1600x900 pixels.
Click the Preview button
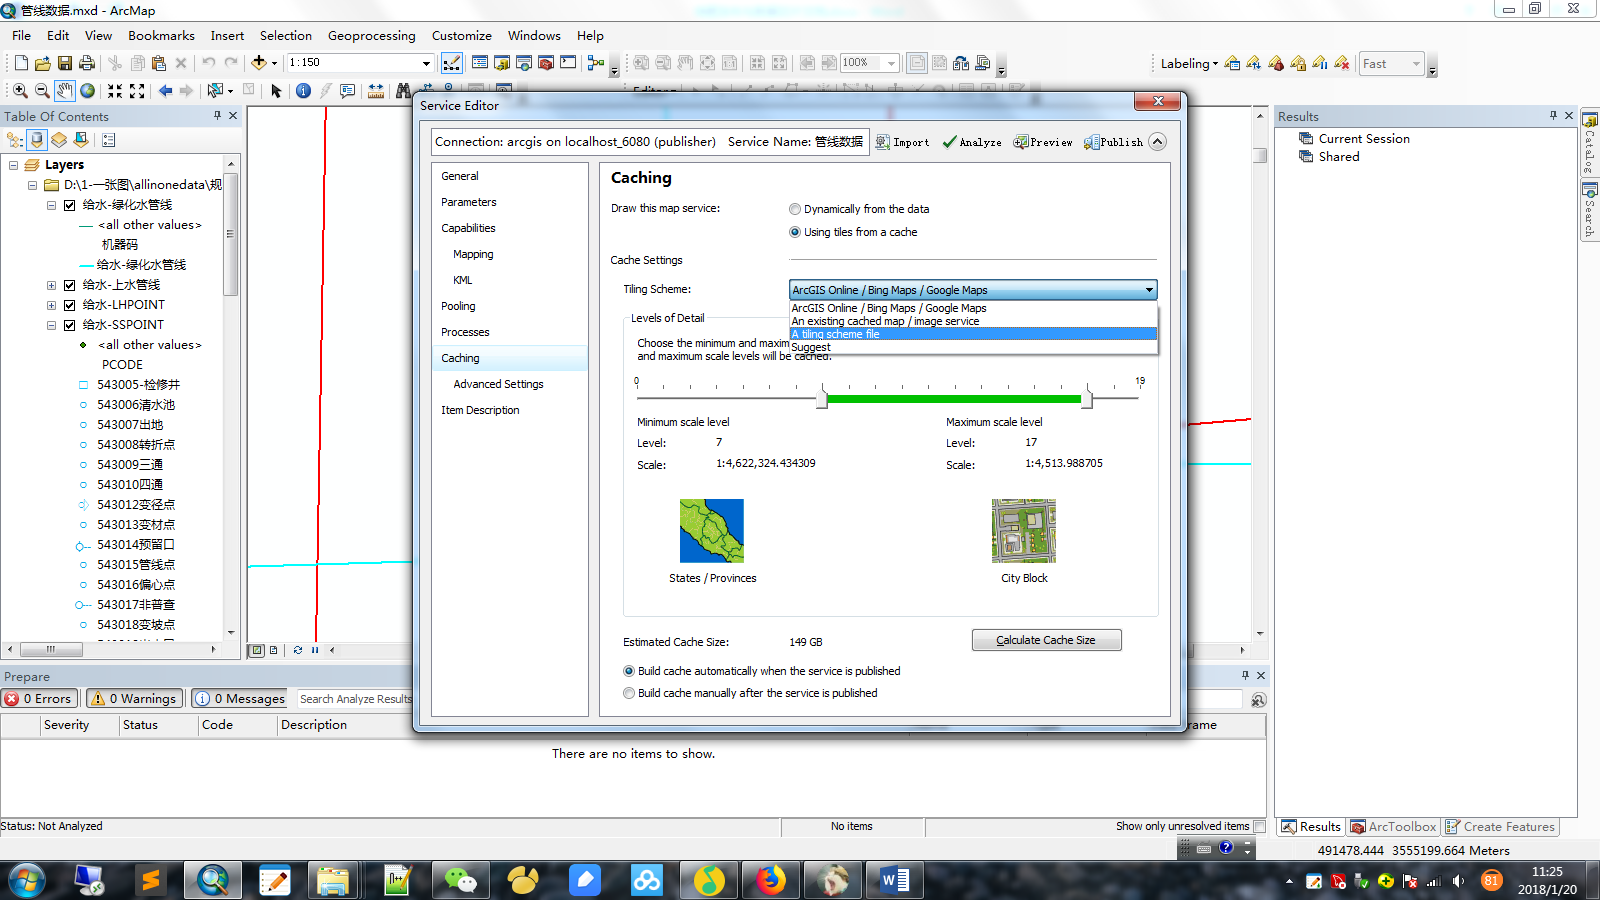pyautogui.click(x=1043, y=142)
